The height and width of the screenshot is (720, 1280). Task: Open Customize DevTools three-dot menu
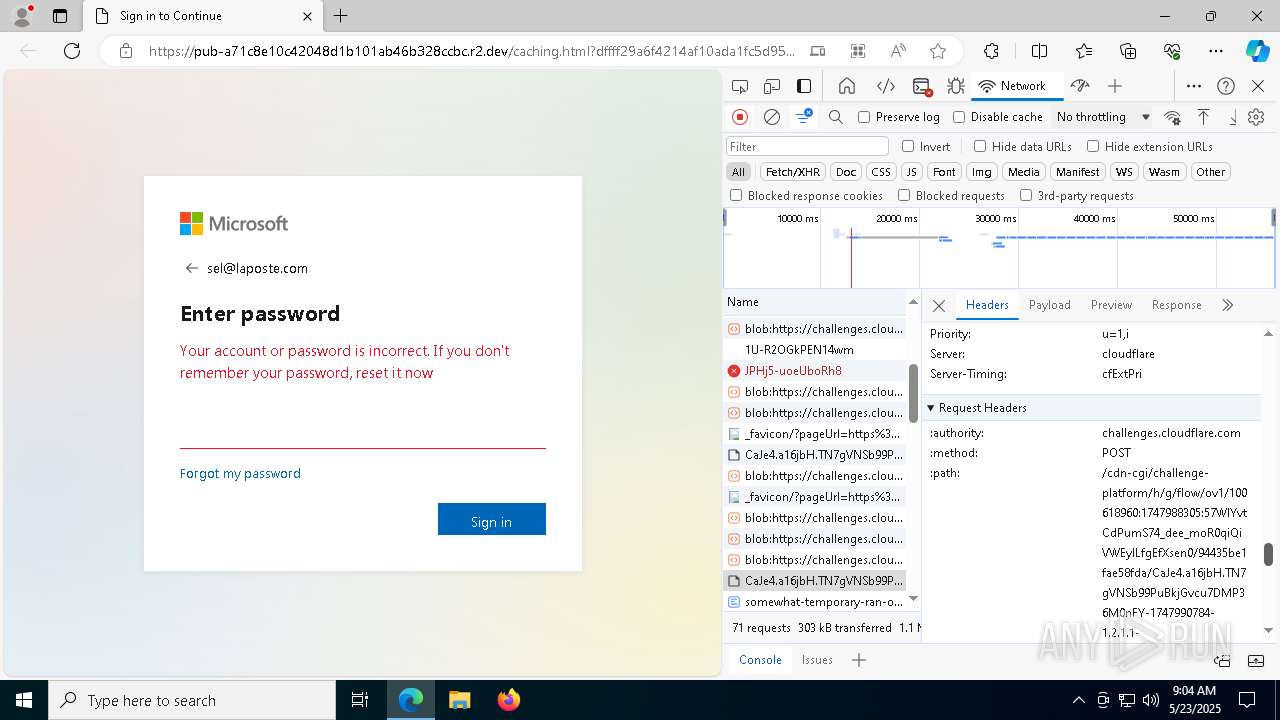[1194, 86]
